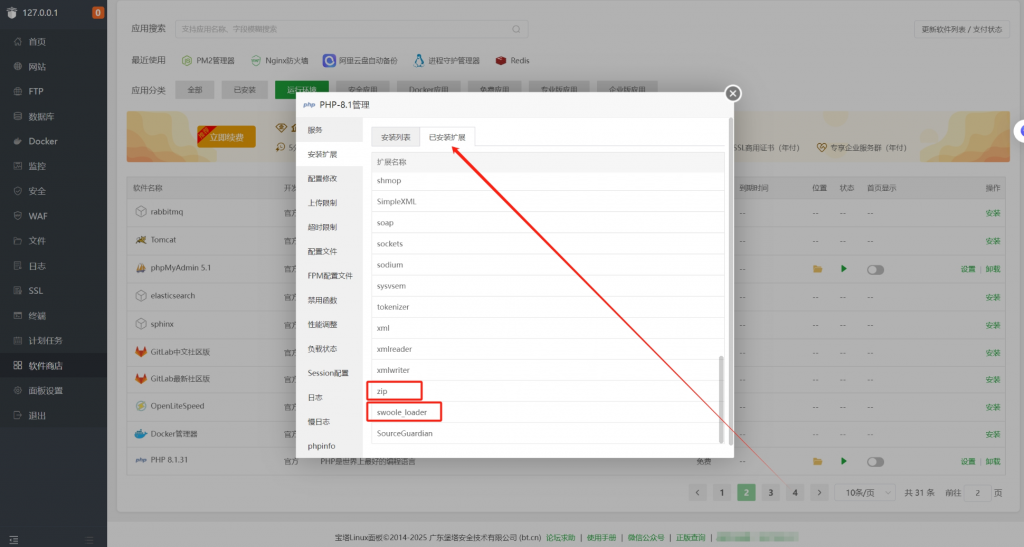Open the 终端 terminal sidebar item

37,315
